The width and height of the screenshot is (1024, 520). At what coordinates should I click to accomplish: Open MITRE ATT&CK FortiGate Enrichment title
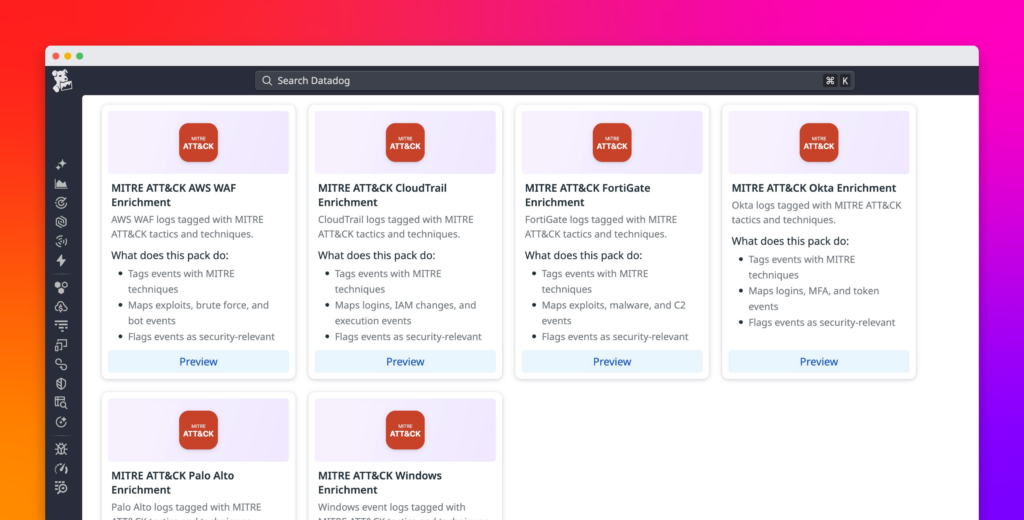[x=588, y=195]
